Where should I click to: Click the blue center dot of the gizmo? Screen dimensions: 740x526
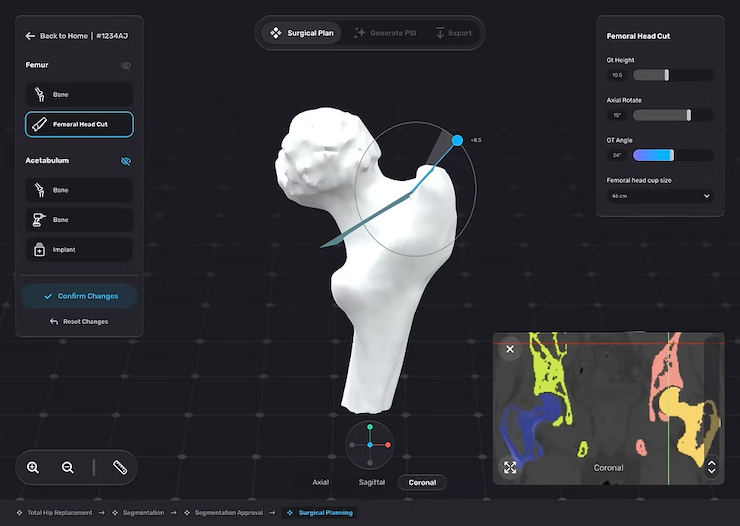tap(370, 445)
